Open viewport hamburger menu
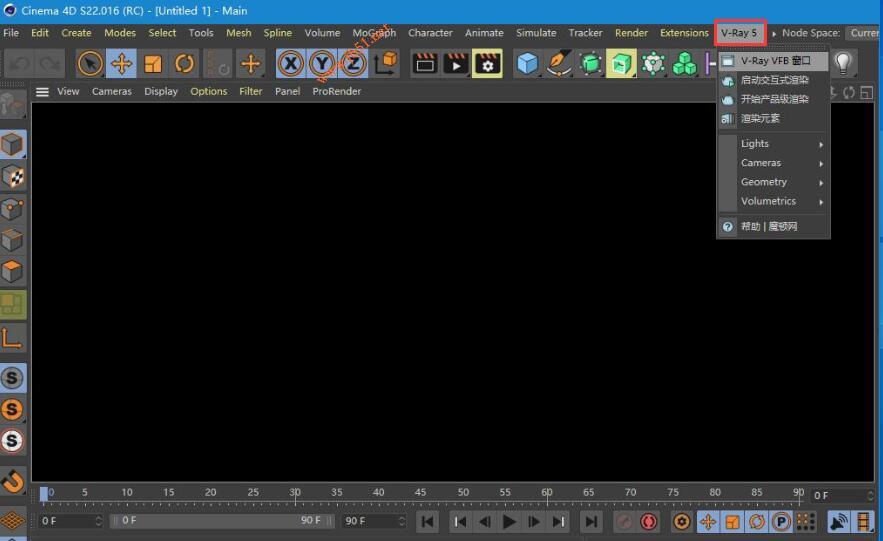 tap(42, 91)
